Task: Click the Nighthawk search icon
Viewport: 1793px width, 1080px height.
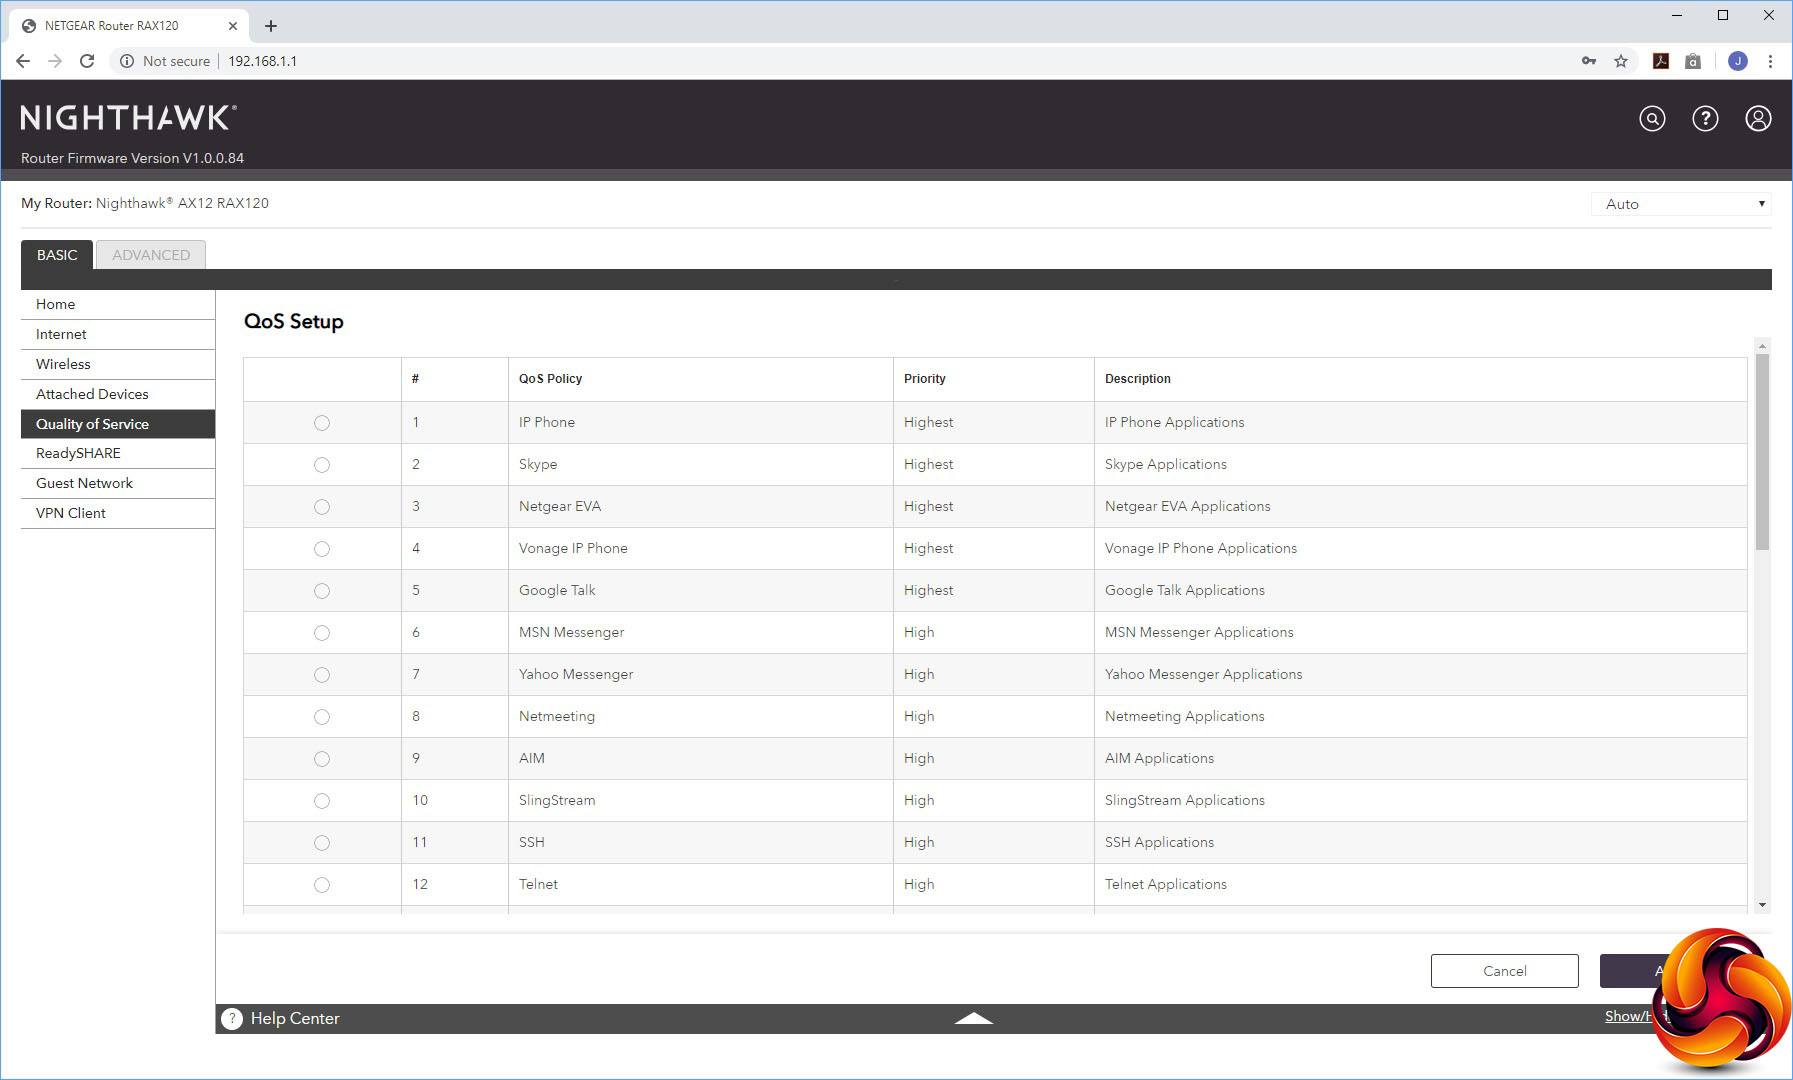Action: pos(1652,119)
